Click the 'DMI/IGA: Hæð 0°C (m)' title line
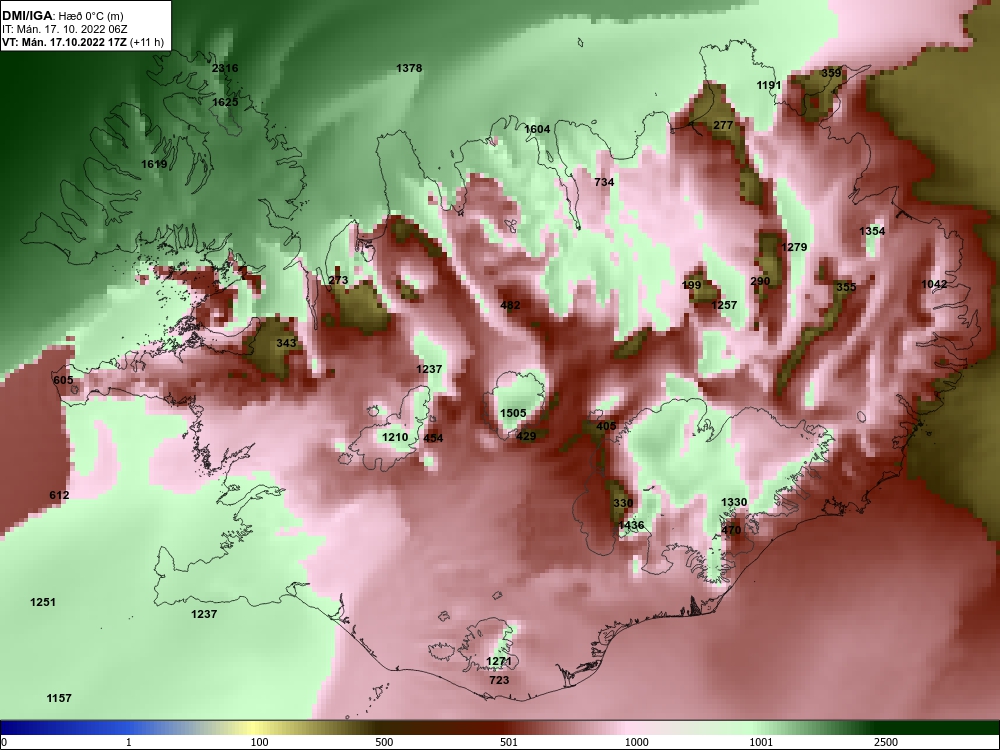The height and width of the screenshot is (750, 1000). point(62,16)
